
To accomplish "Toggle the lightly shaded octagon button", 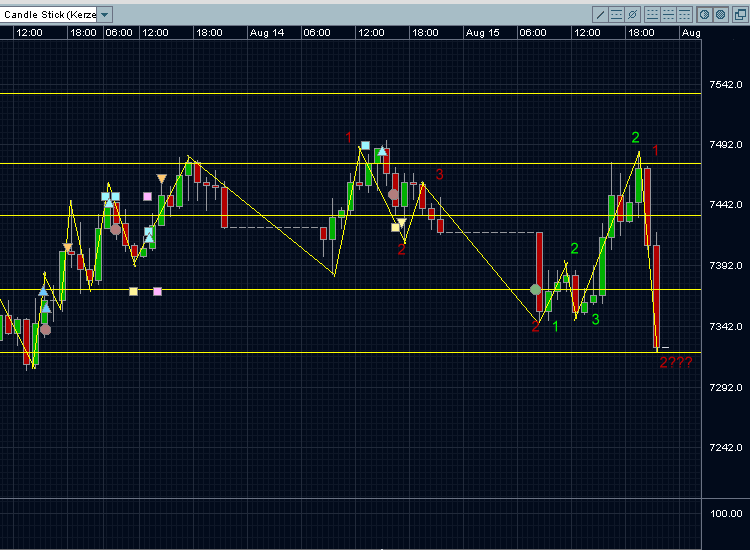I will (x=705, y=14).
